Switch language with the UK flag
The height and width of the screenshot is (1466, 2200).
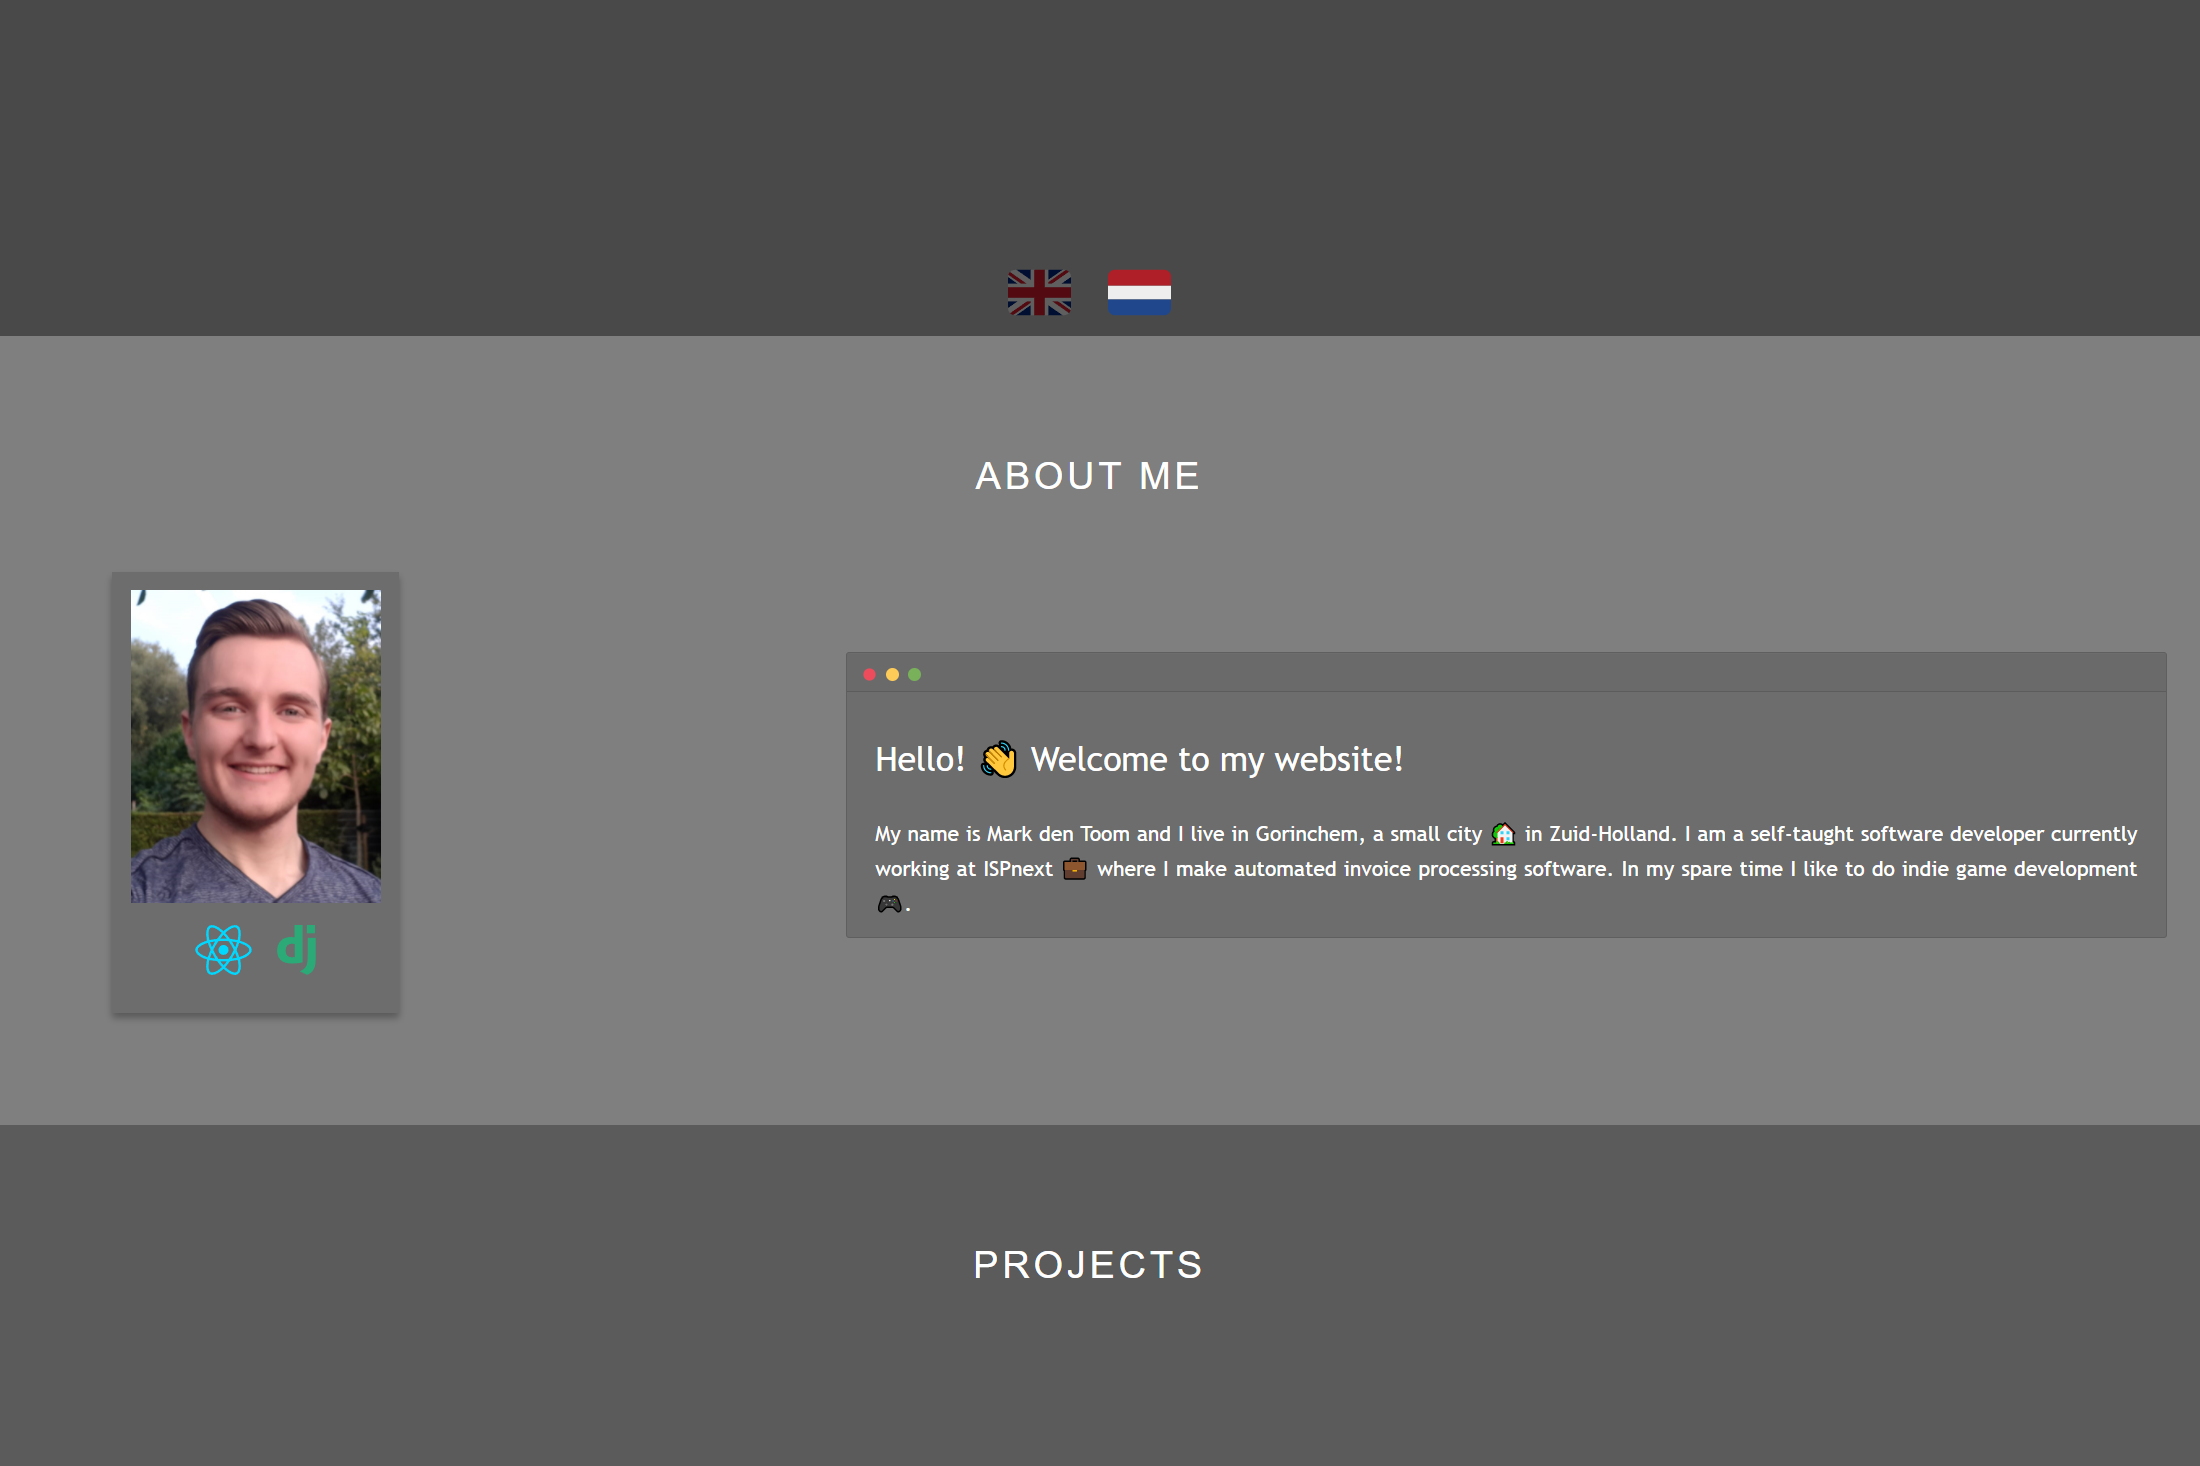(1039, 292)
